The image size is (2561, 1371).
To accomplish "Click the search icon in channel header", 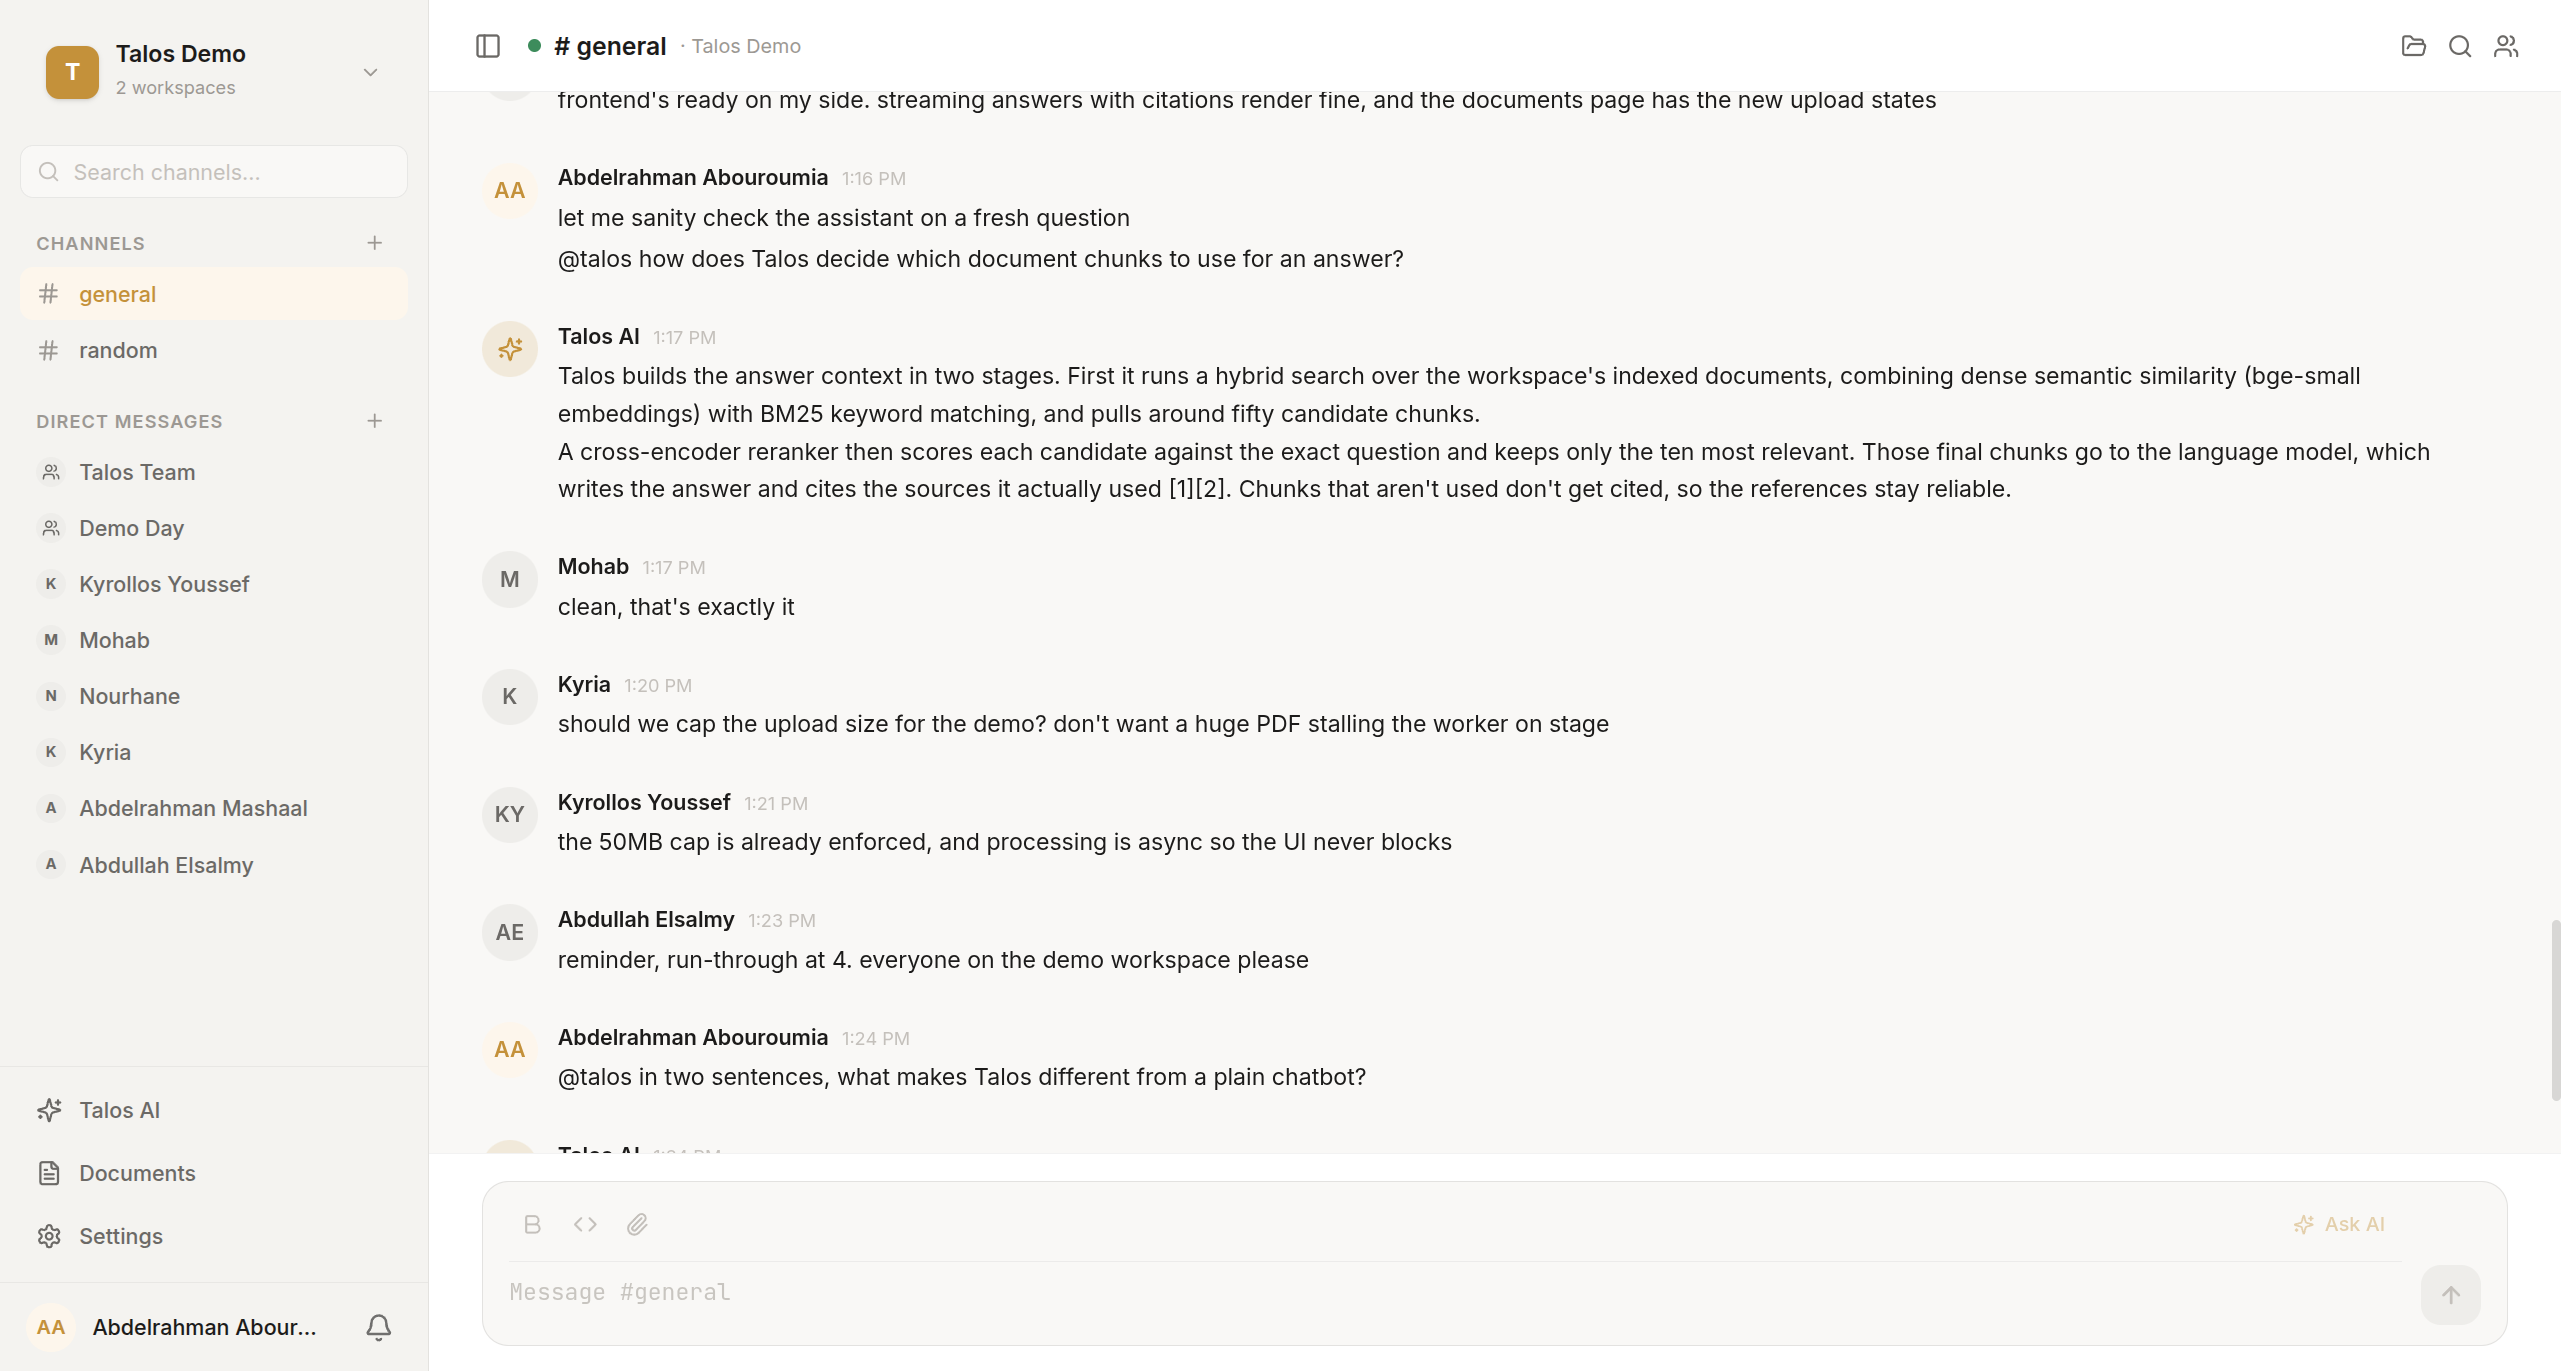I will point(2460,46).
